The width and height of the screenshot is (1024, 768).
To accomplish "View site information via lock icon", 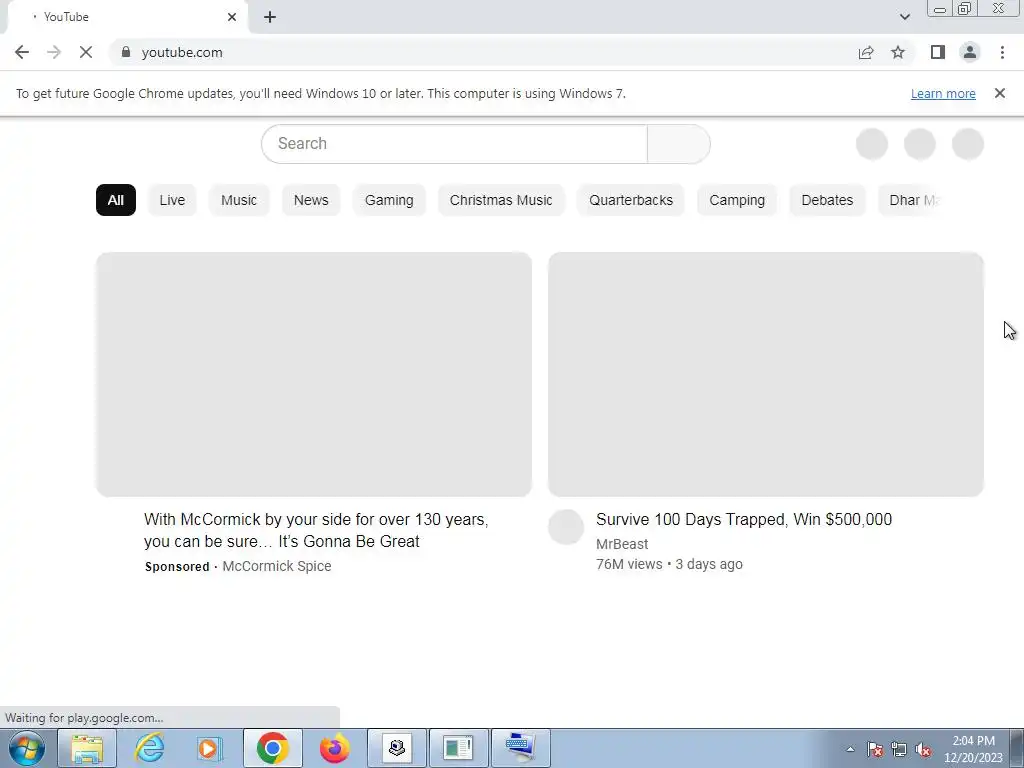I will pyautogui.click(x=126, y=52).
